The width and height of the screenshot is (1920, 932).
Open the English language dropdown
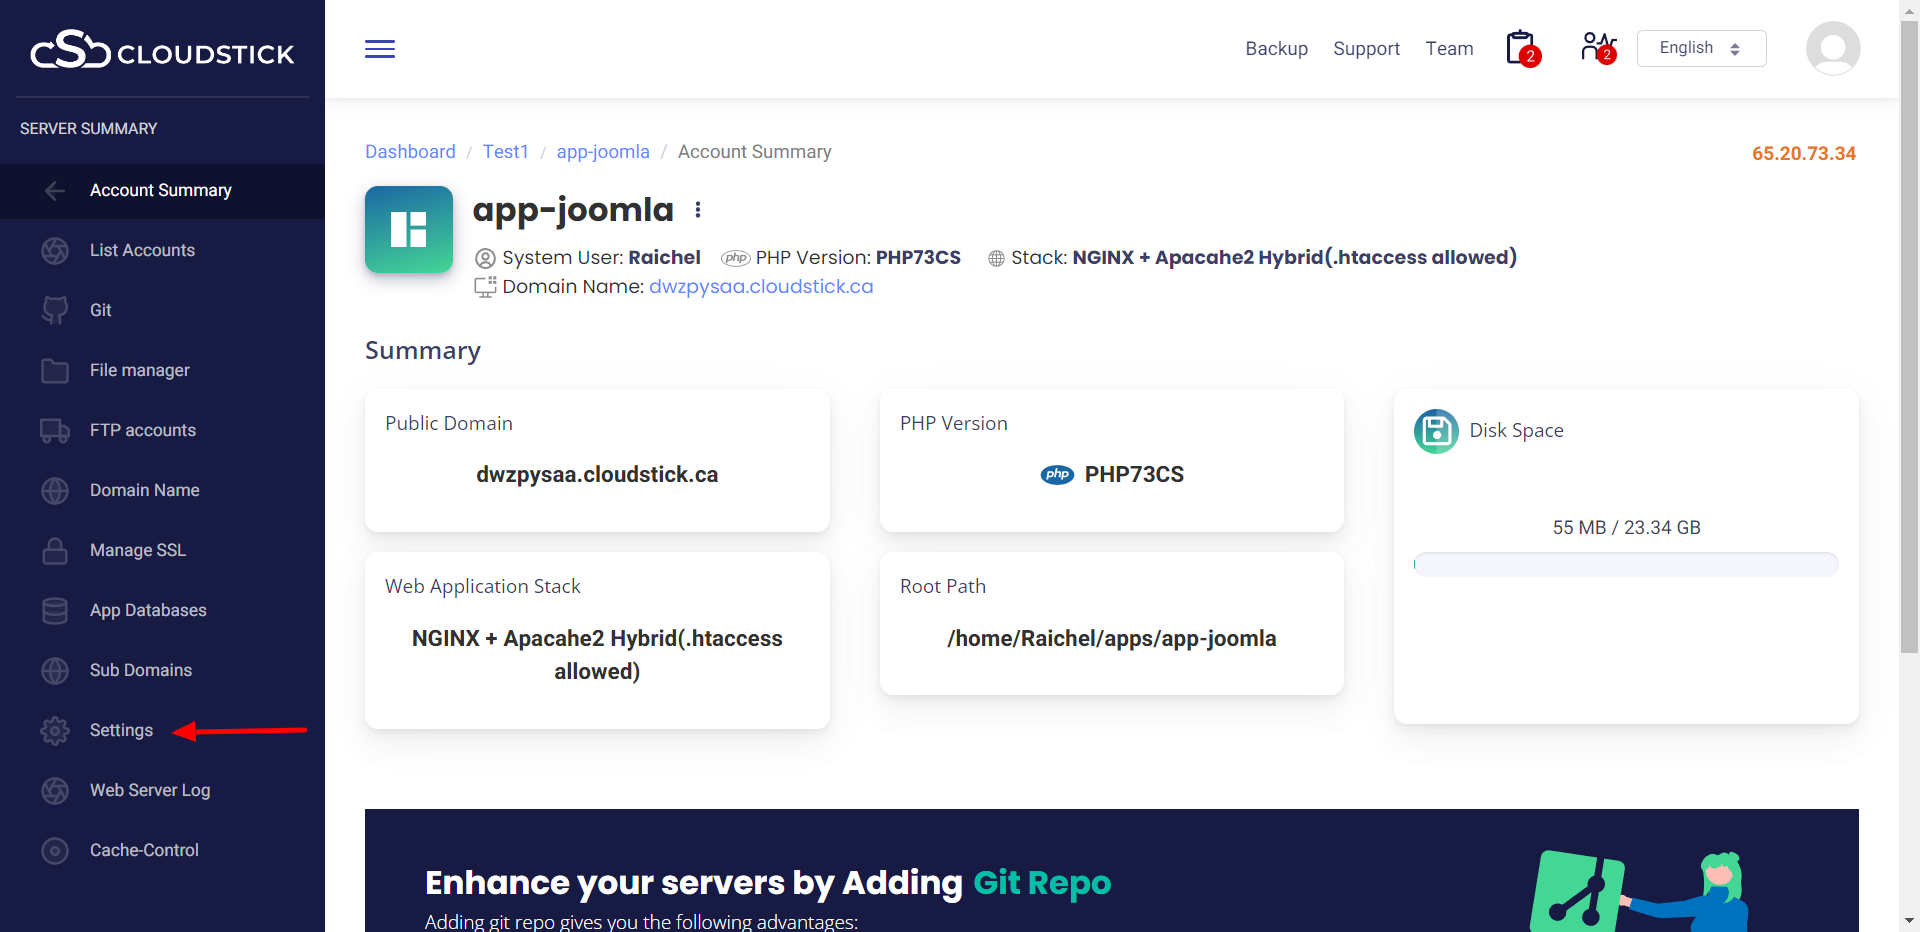1700,48
